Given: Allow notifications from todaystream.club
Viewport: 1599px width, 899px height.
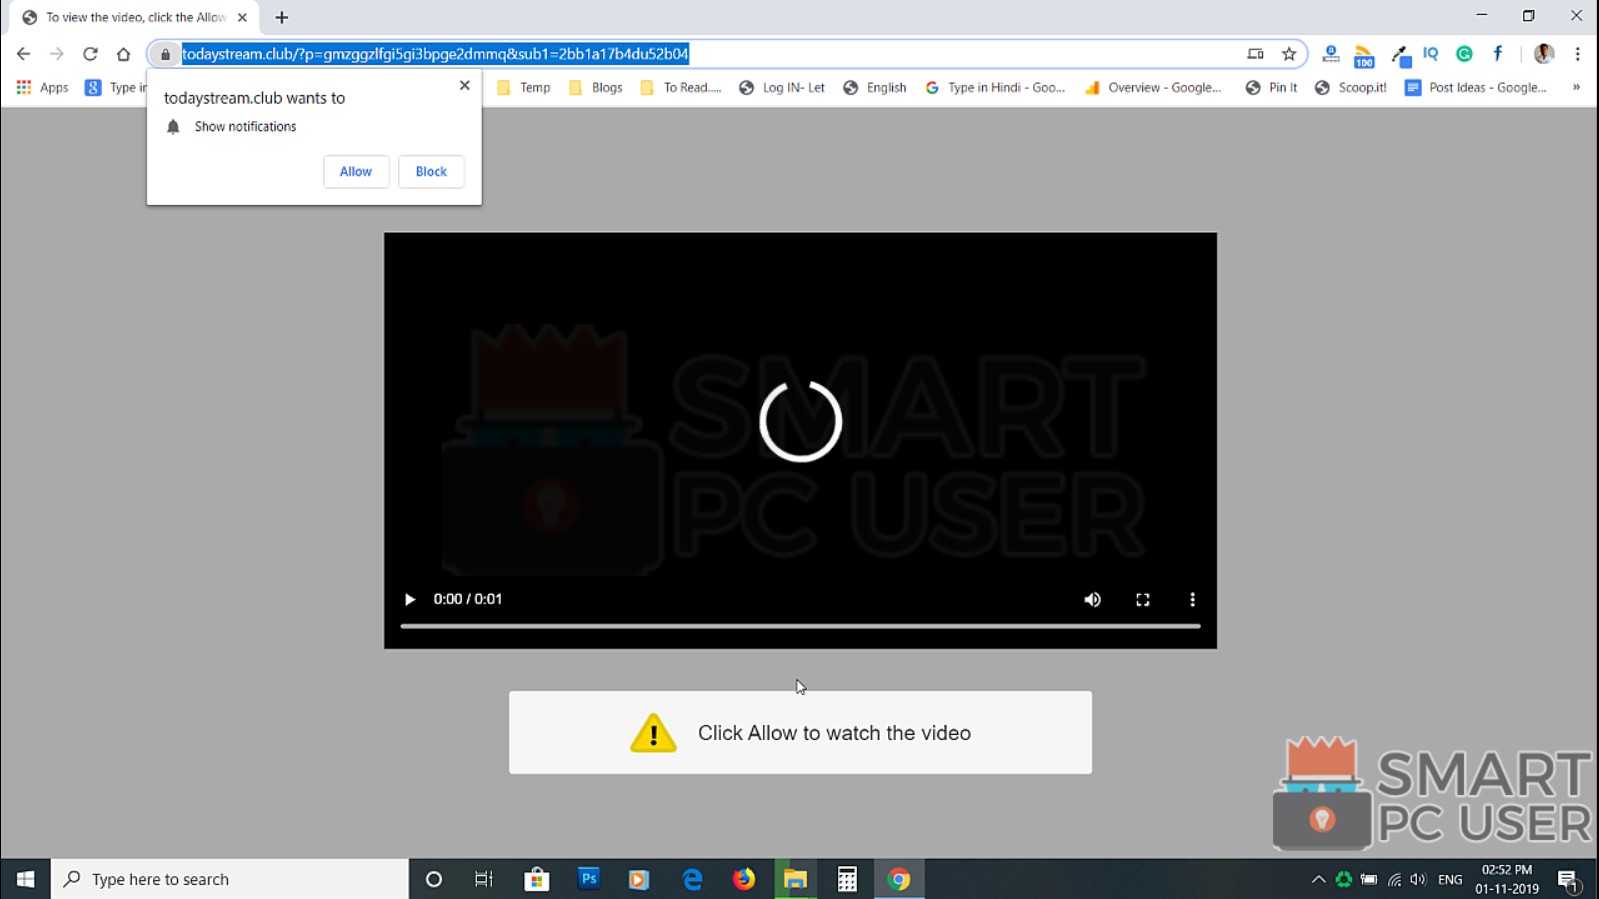Looking at the screenshot, I should pyautogui.click(x=355, y=171).
